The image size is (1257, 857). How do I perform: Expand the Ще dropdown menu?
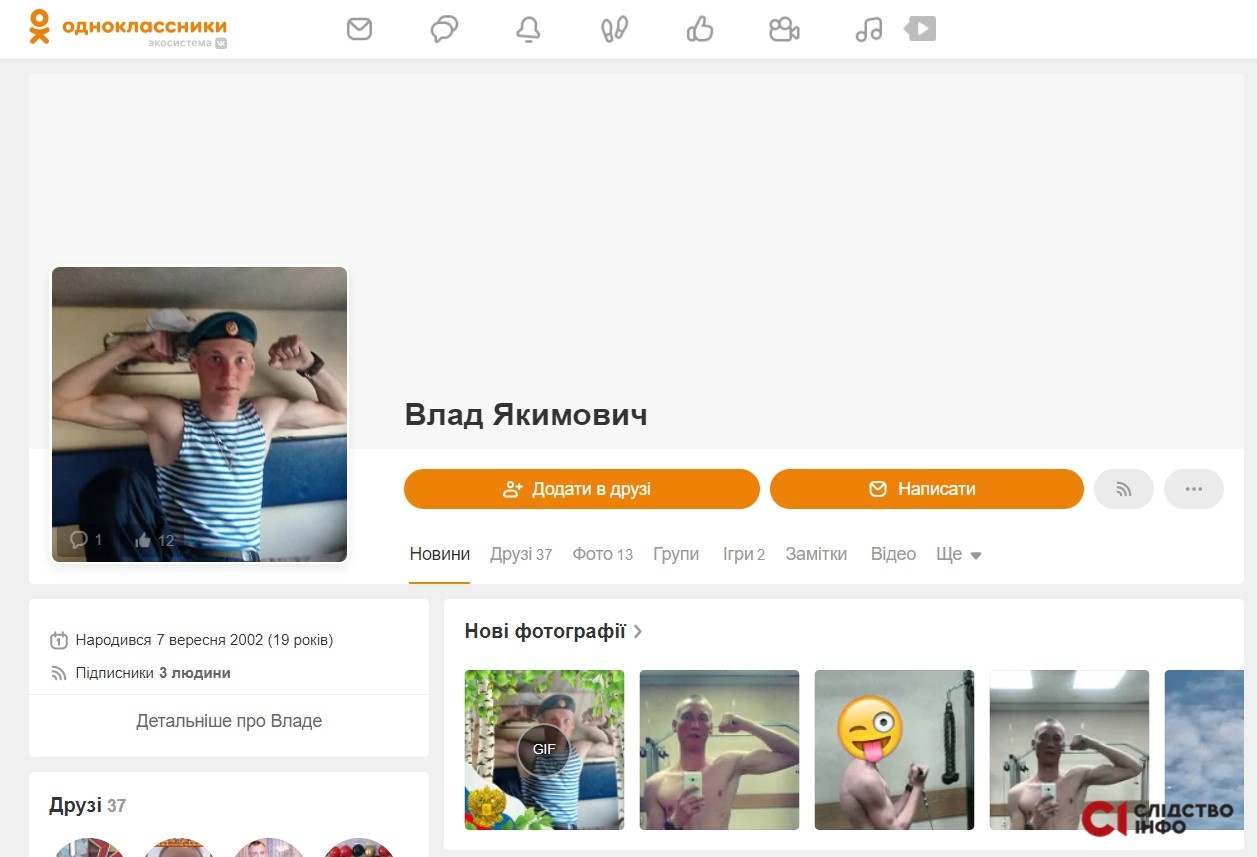click(x=959, y=554)
